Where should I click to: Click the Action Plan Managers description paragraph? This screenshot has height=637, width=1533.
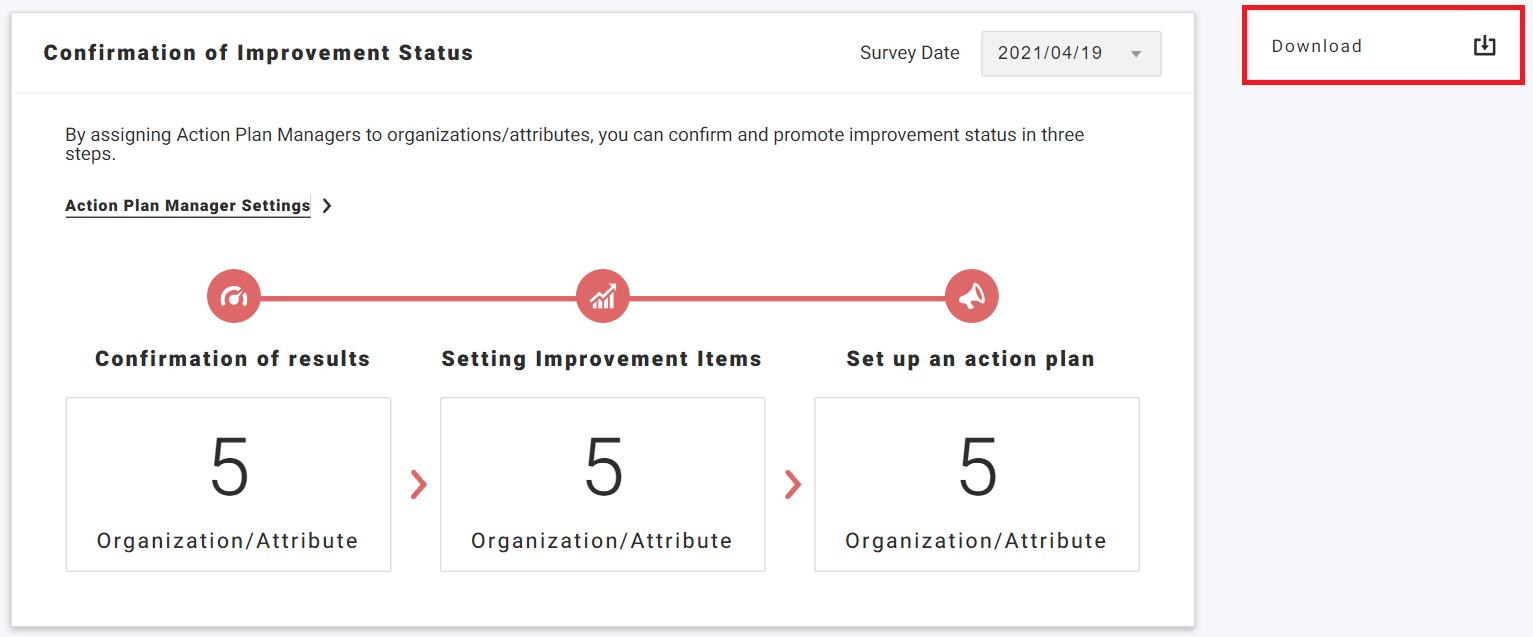(x=574, y=144)
